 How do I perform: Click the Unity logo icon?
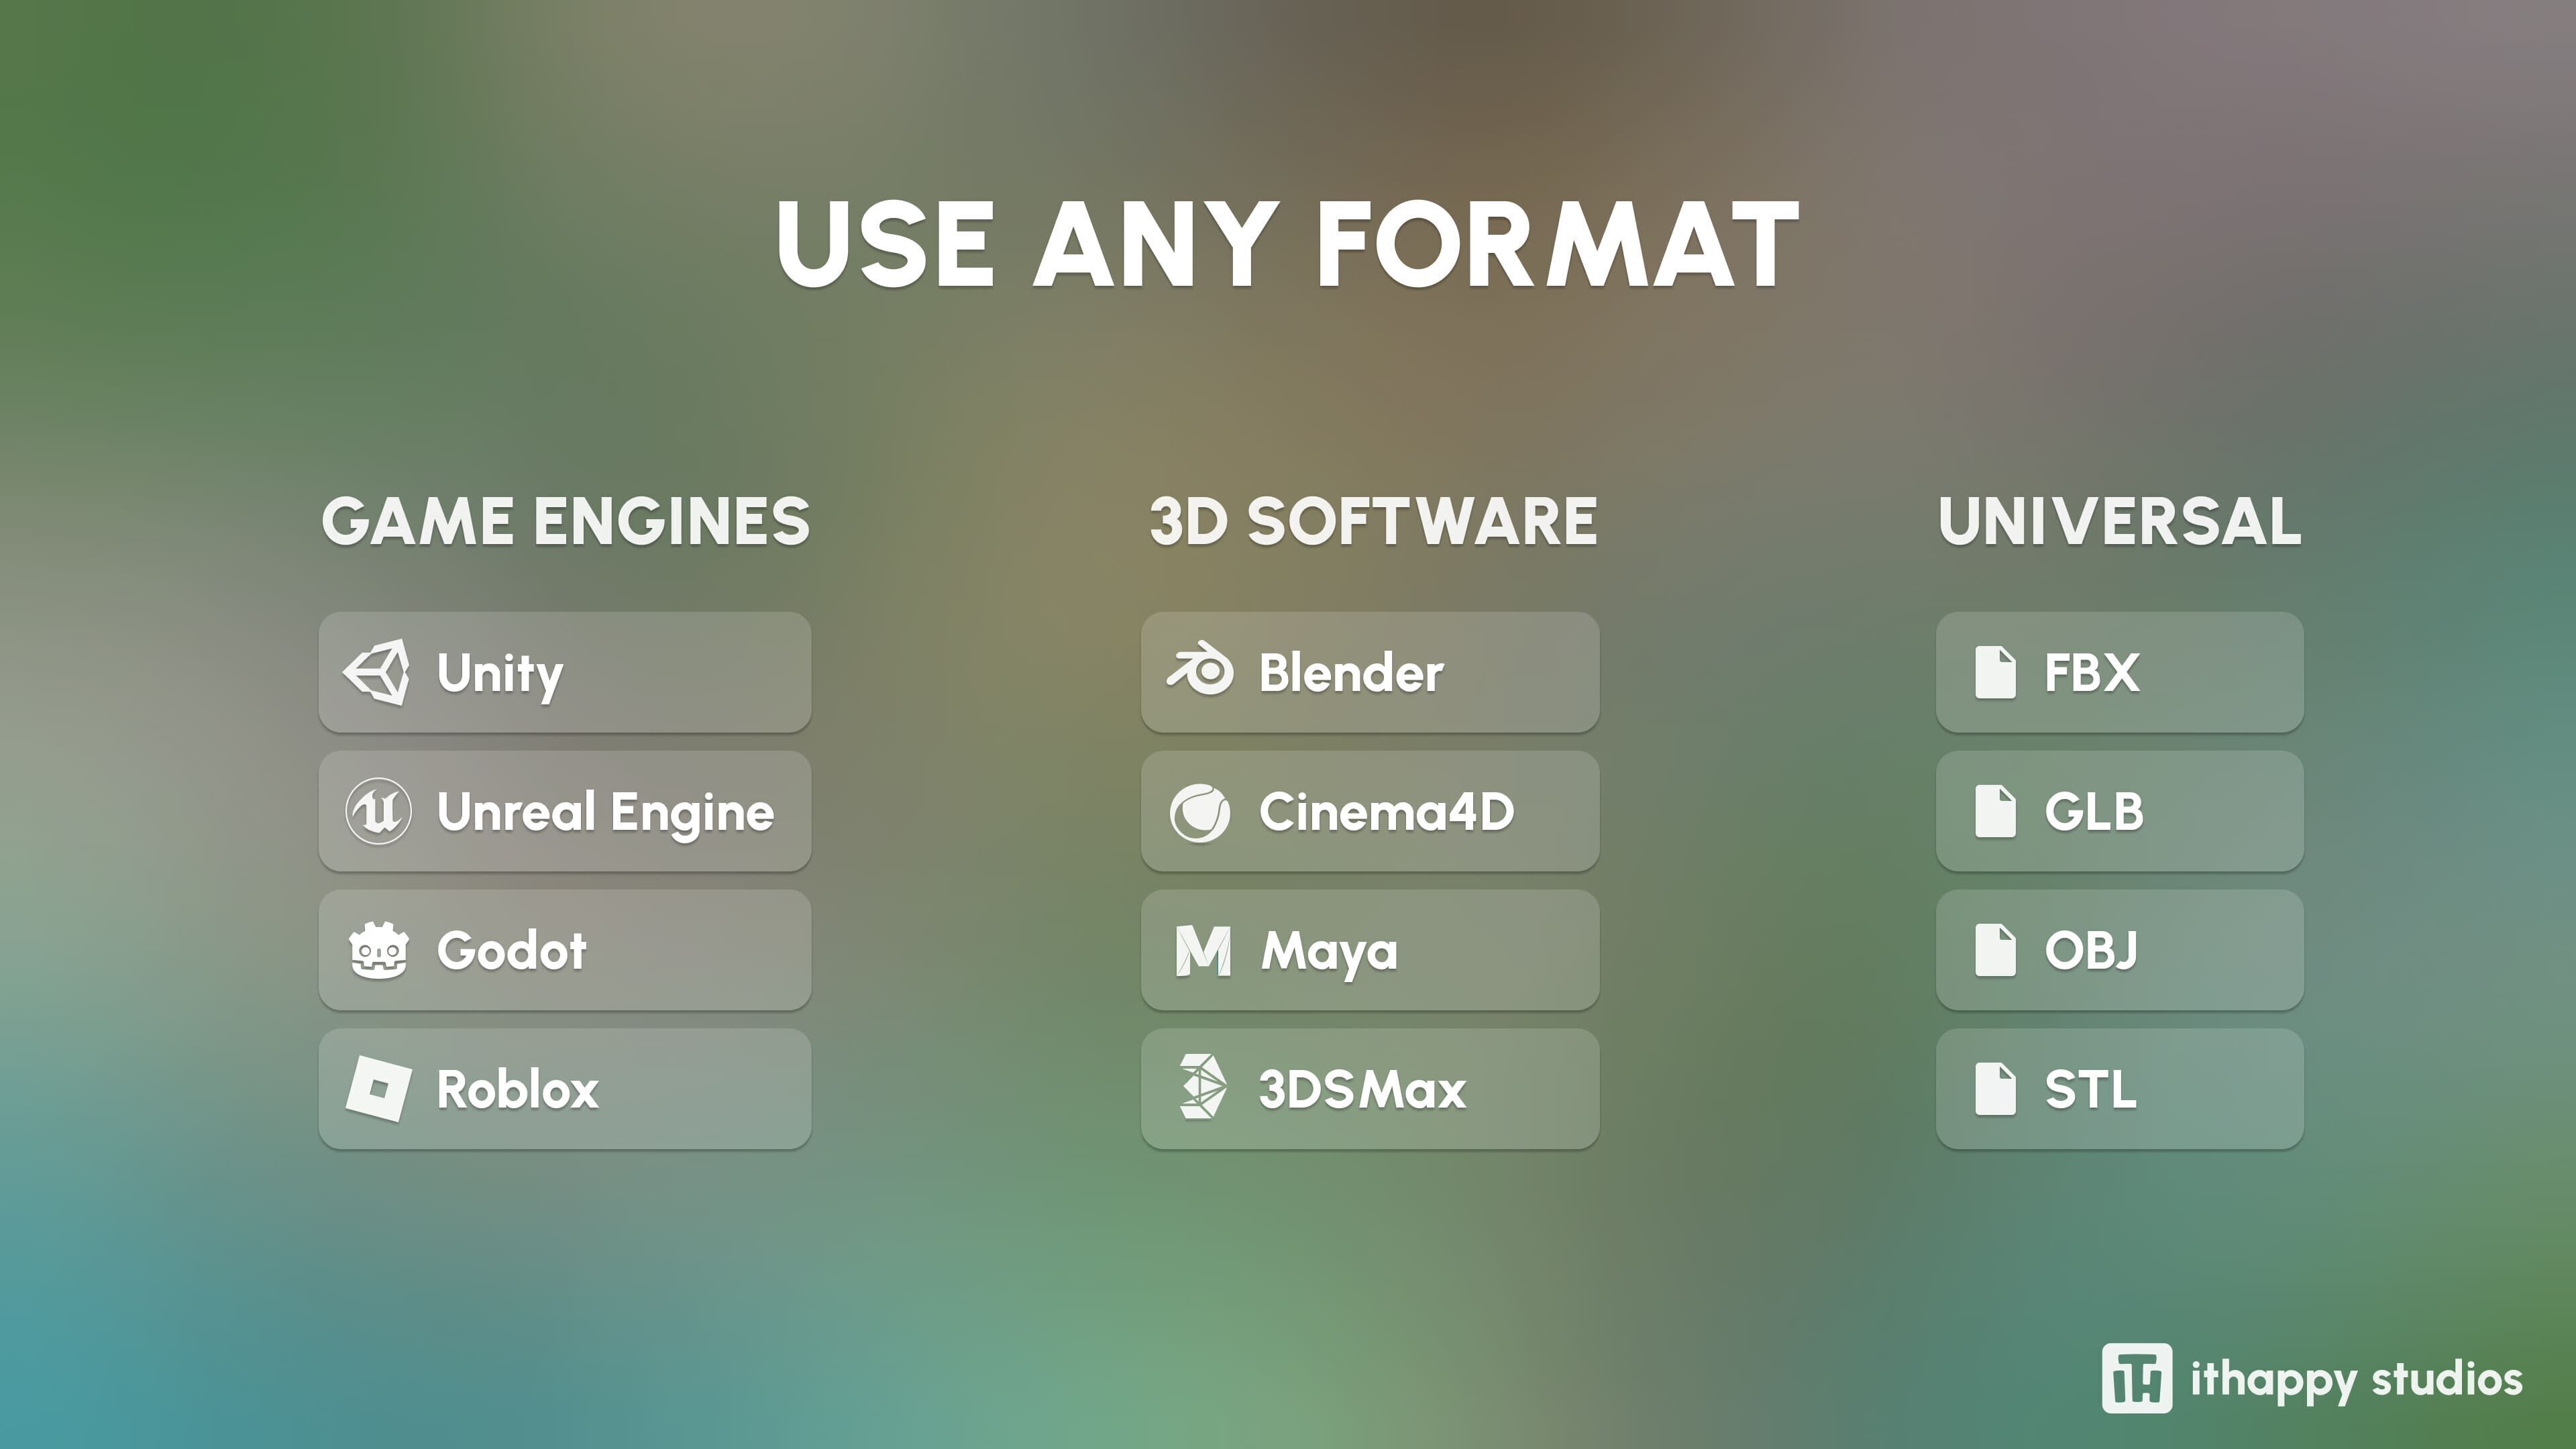tap(377, 672)
